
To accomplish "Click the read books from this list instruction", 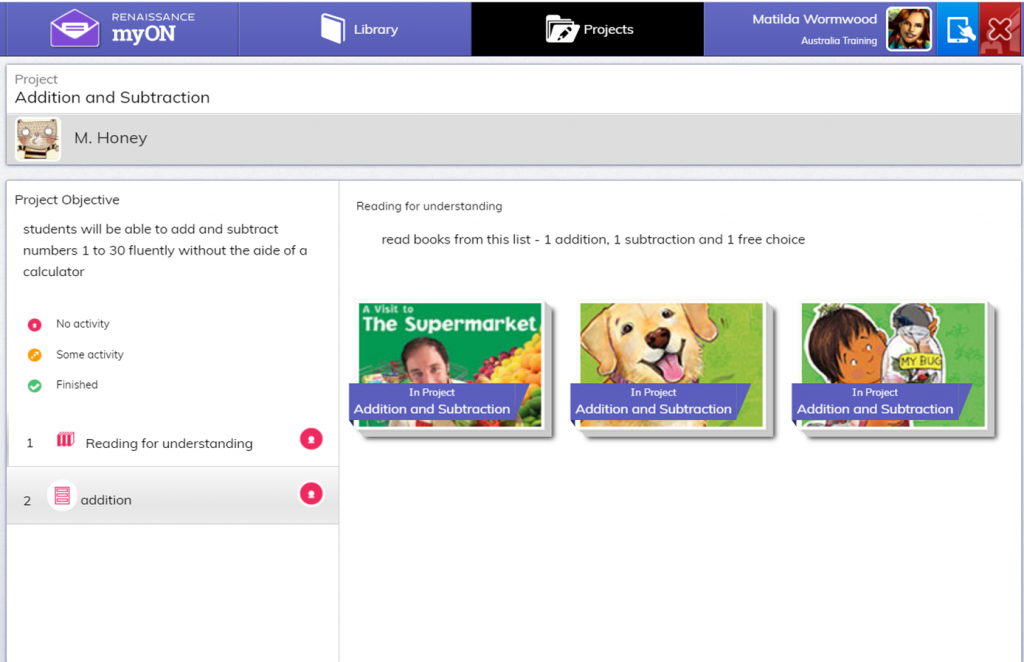I will [593, 240].
